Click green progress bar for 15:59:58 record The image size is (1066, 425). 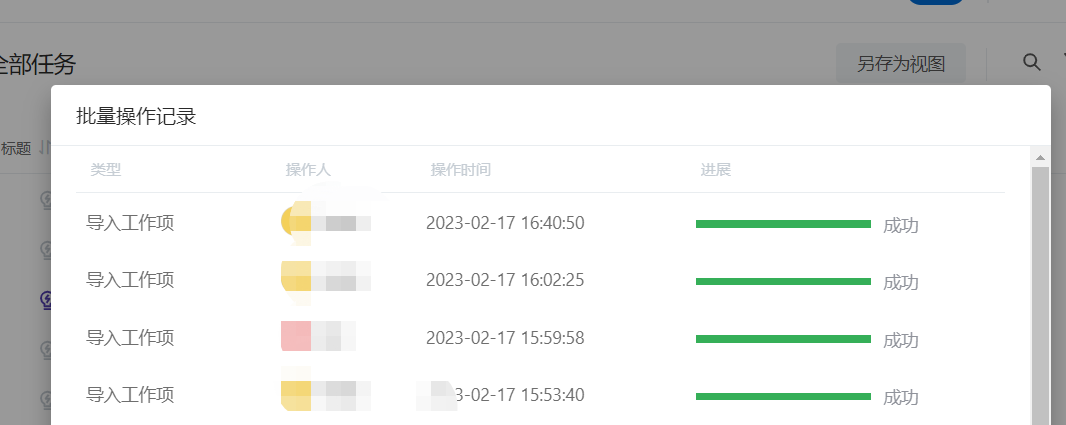point(783,339)
